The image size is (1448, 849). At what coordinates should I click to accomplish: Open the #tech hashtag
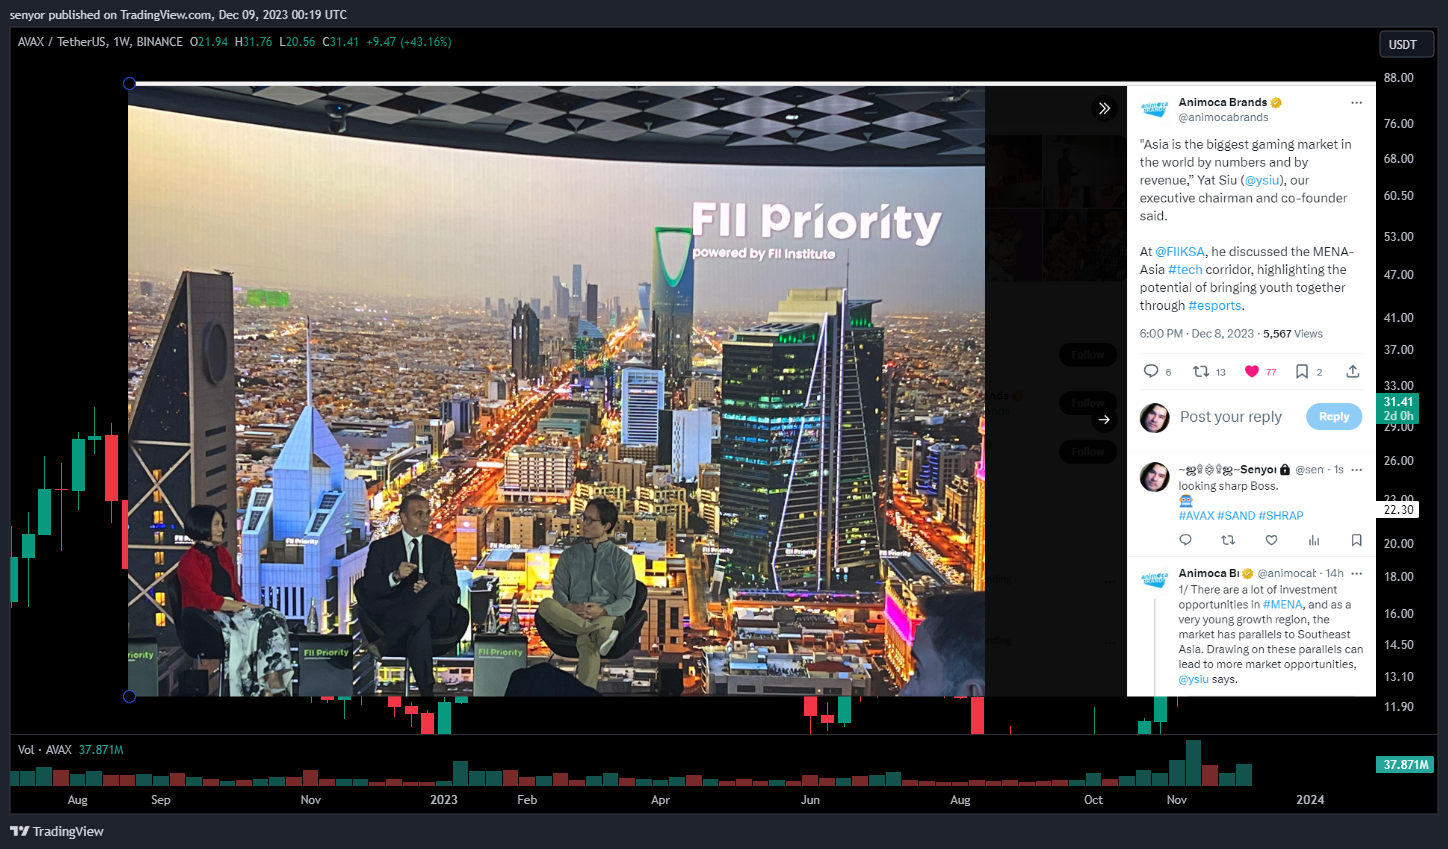coord(1185,270)
